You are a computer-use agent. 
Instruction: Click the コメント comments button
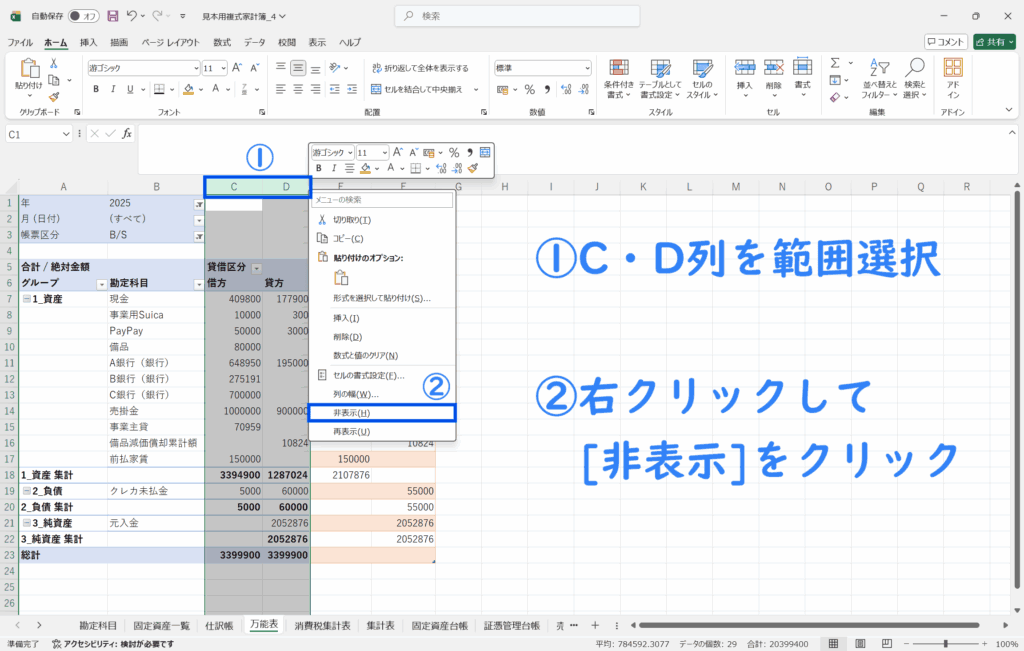[946, 42]
